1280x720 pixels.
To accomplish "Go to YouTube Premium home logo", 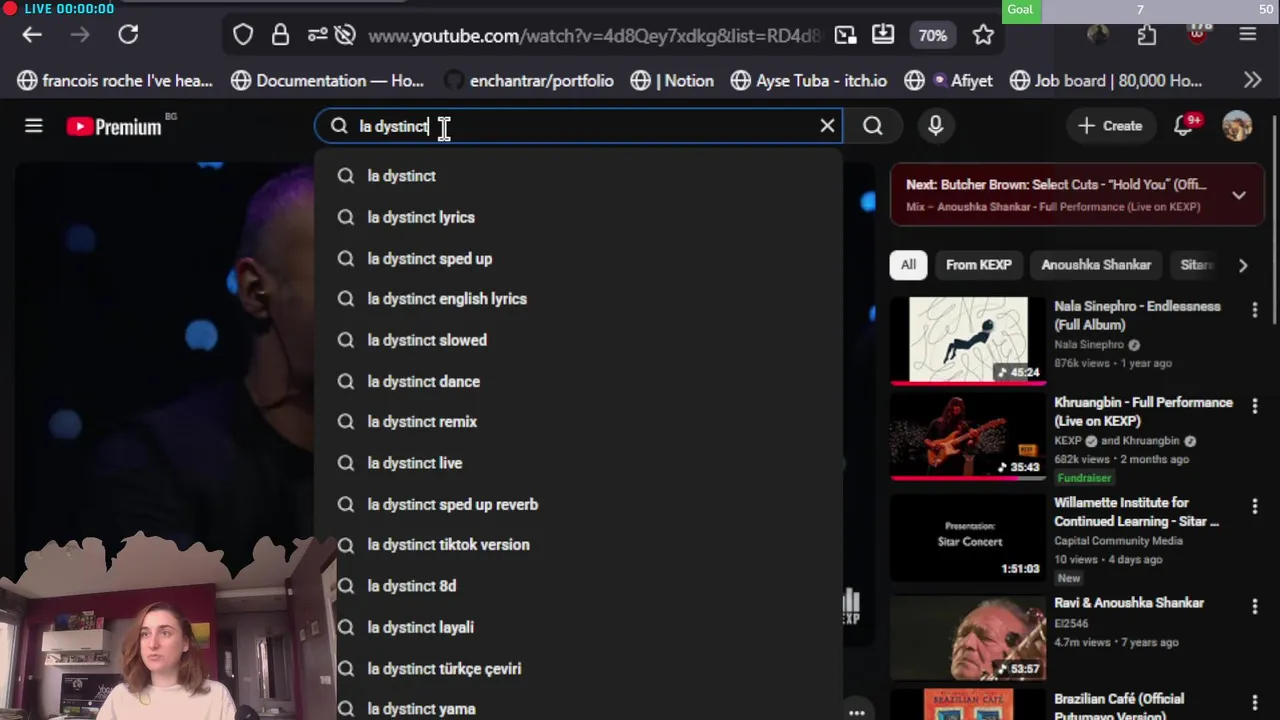I will [114, 127].
